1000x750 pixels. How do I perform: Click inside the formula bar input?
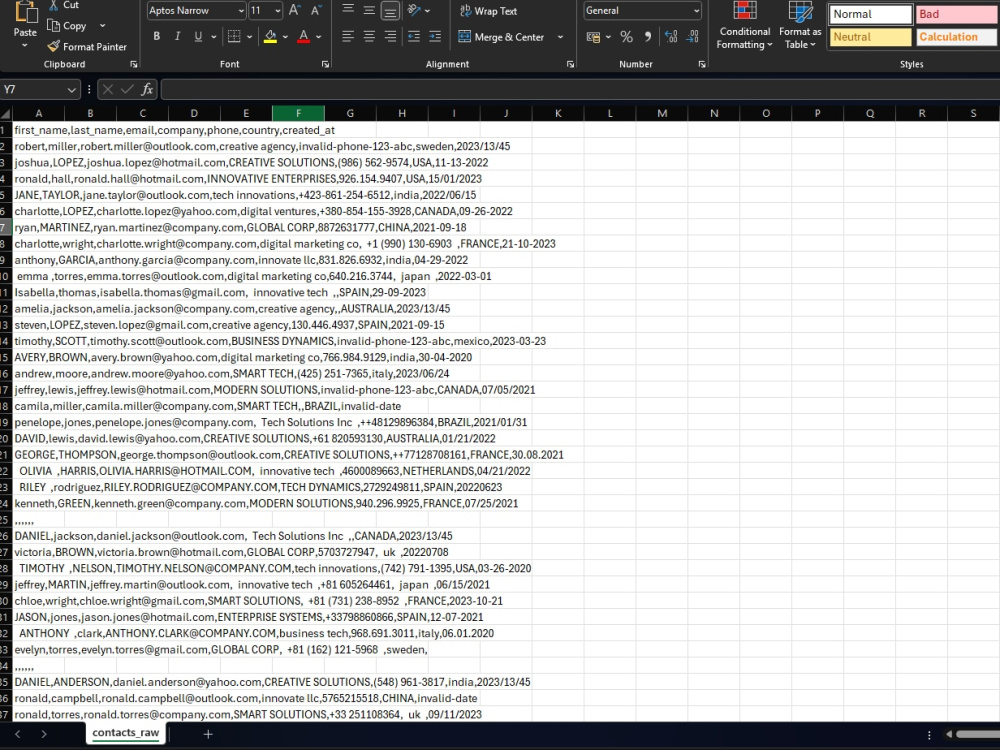(580, 89)
